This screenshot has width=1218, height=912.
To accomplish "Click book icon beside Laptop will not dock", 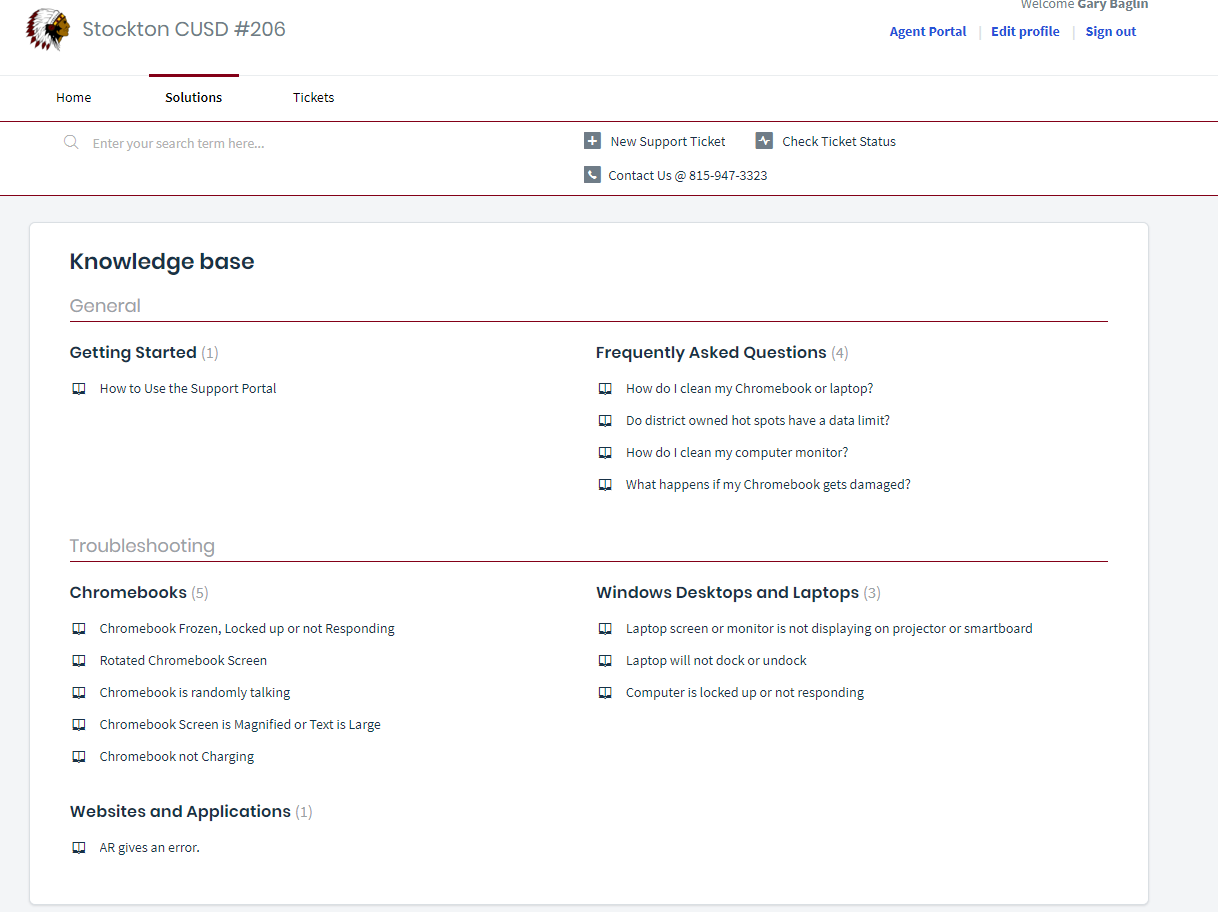I will point(605,661).
